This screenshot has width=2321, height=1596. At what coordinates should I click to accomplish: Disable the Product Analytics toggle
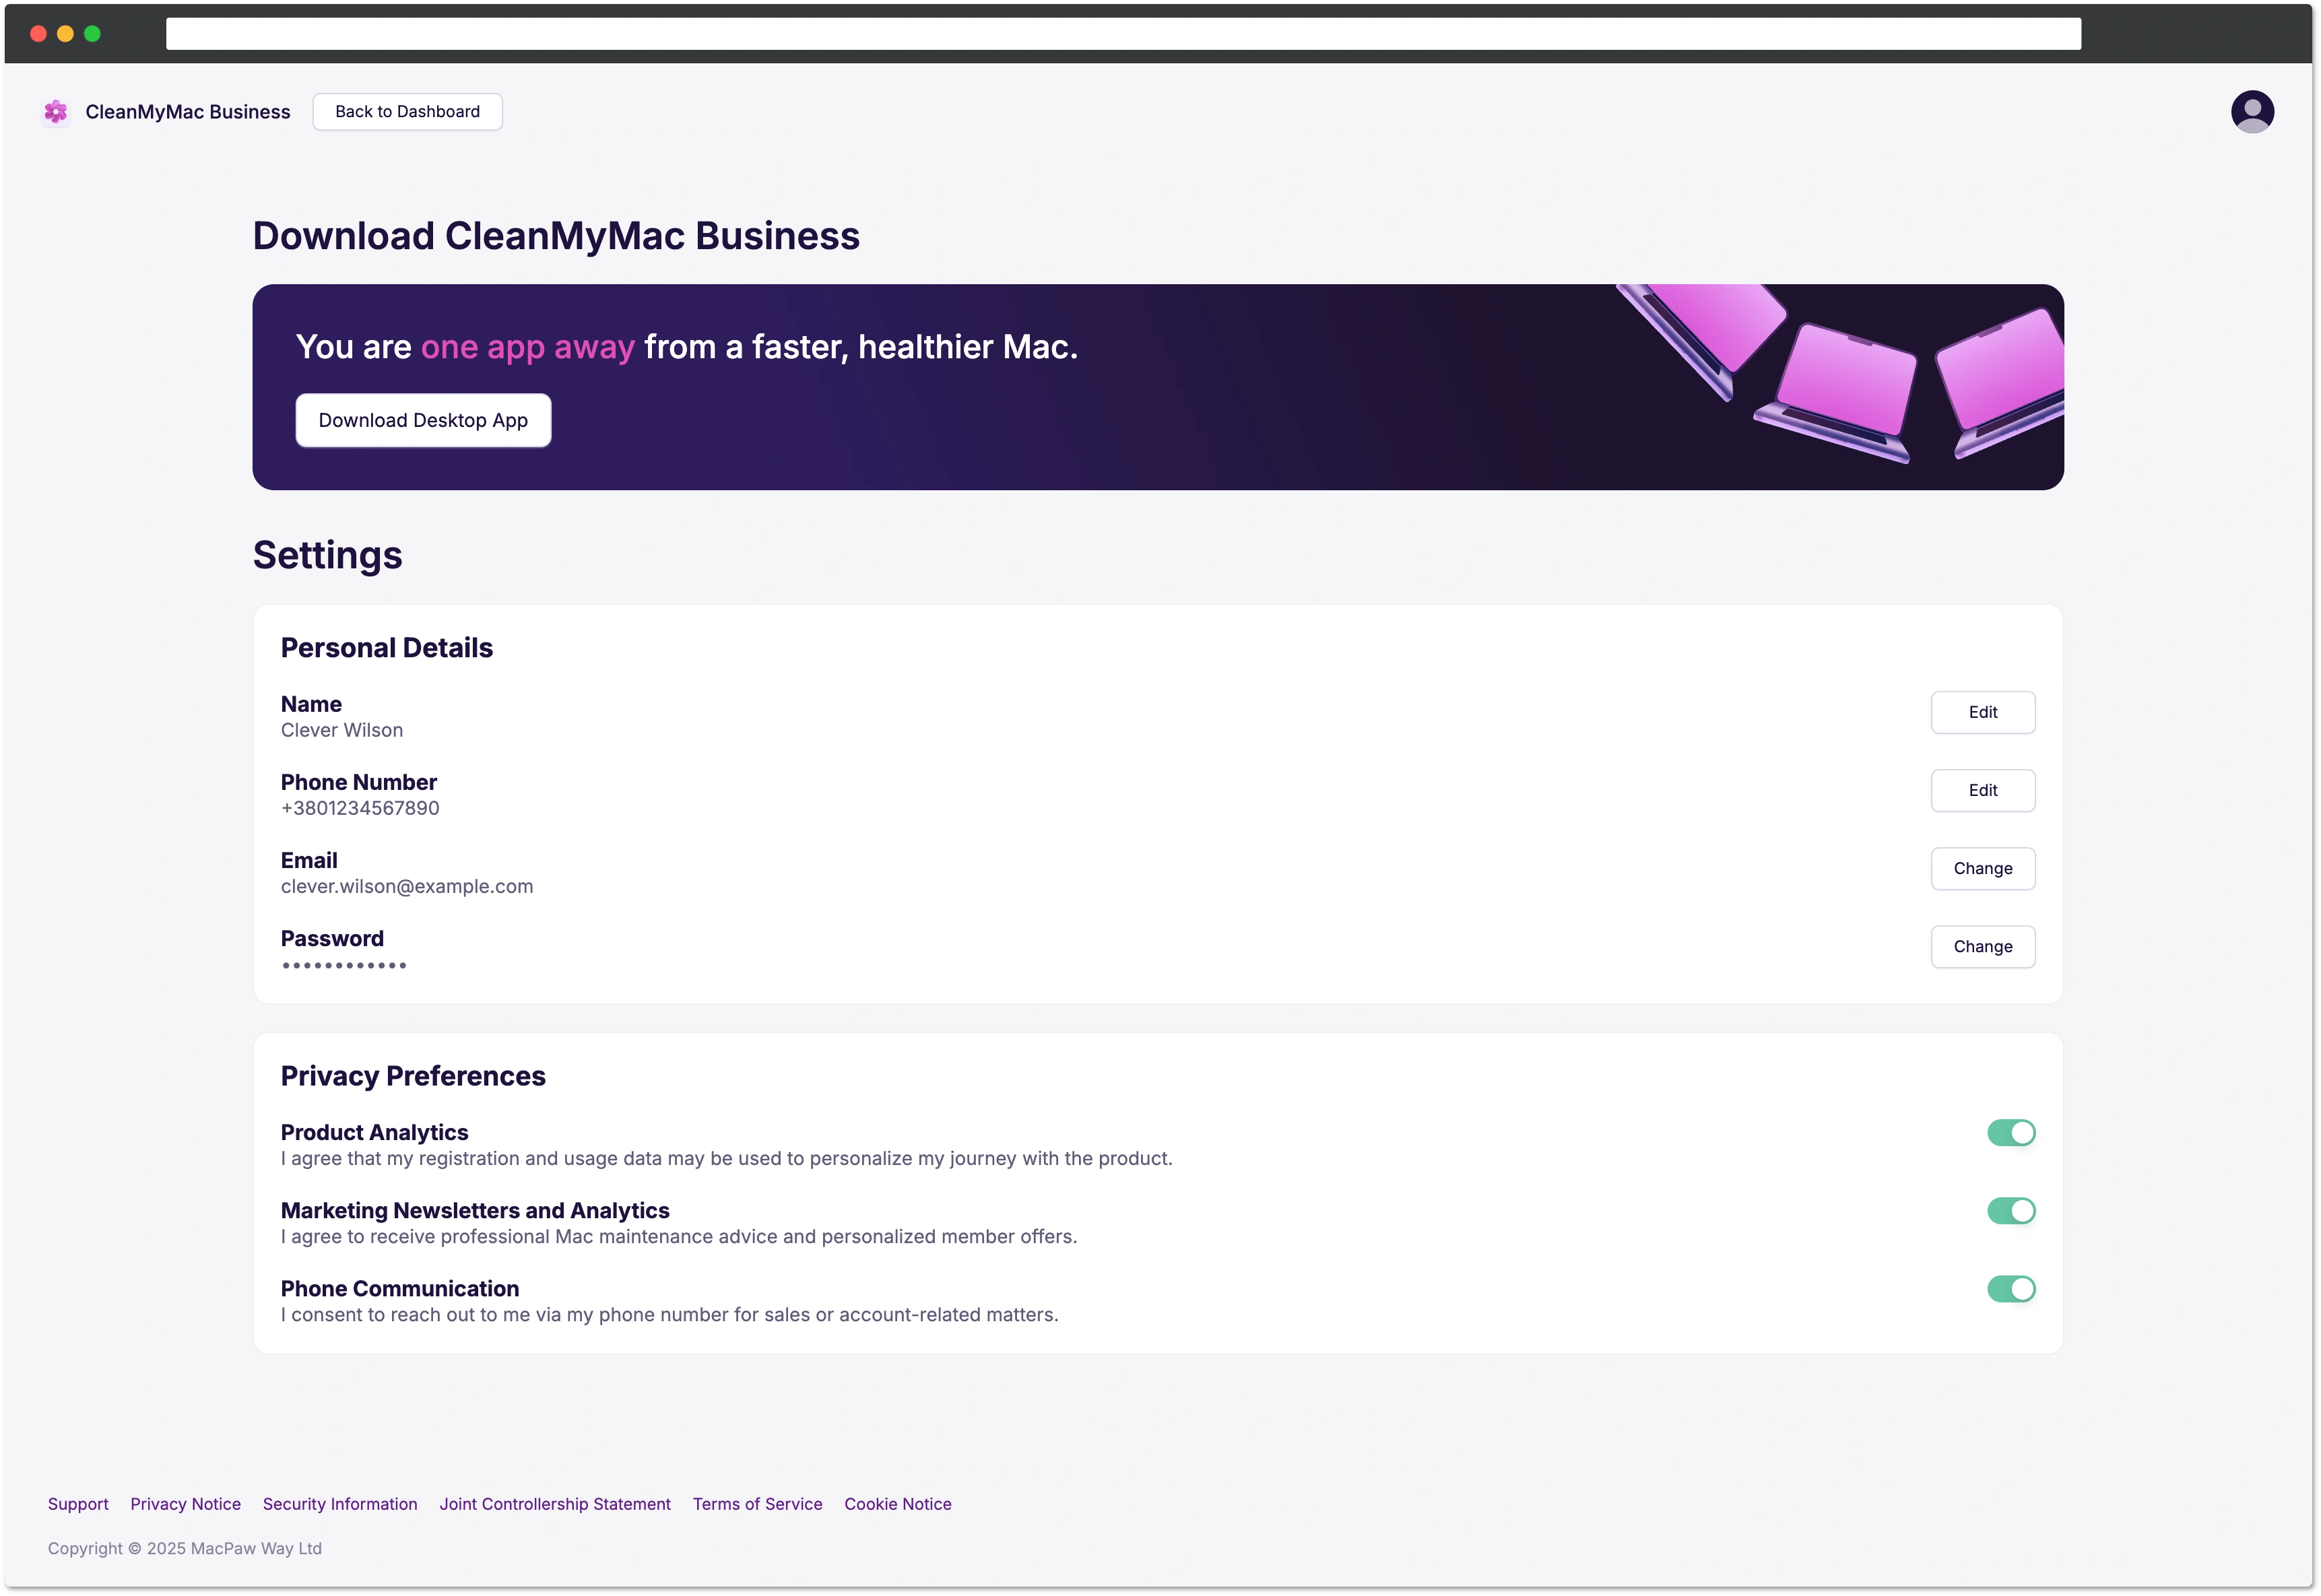pyautogui.click(x=2011, y=1132)
